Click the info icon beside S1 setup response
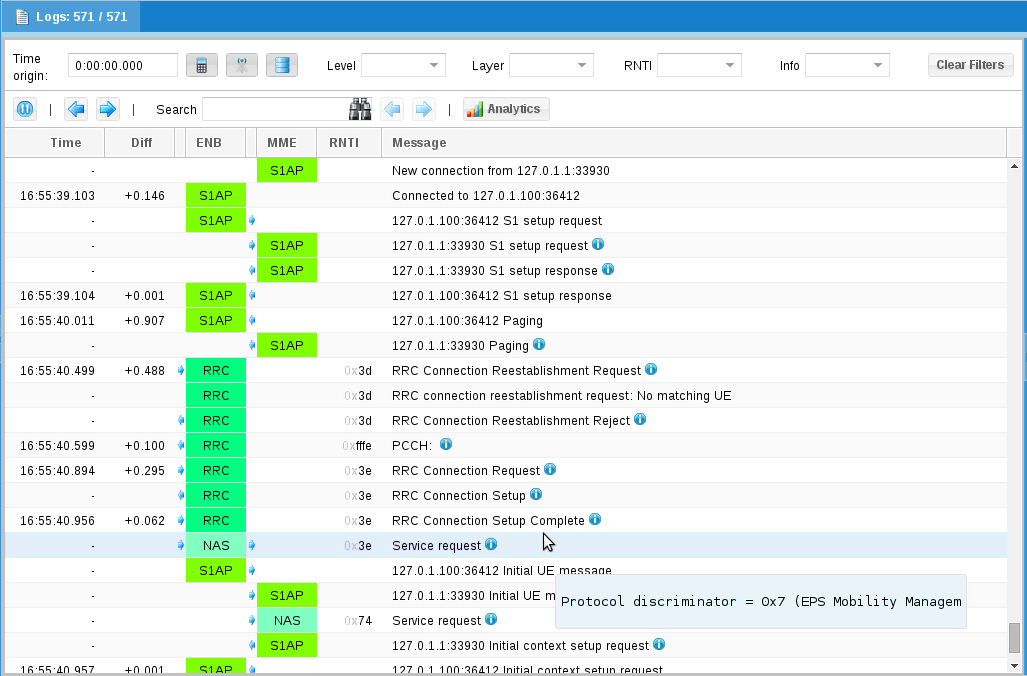The image size is (1027, 676). click(608, 270)
